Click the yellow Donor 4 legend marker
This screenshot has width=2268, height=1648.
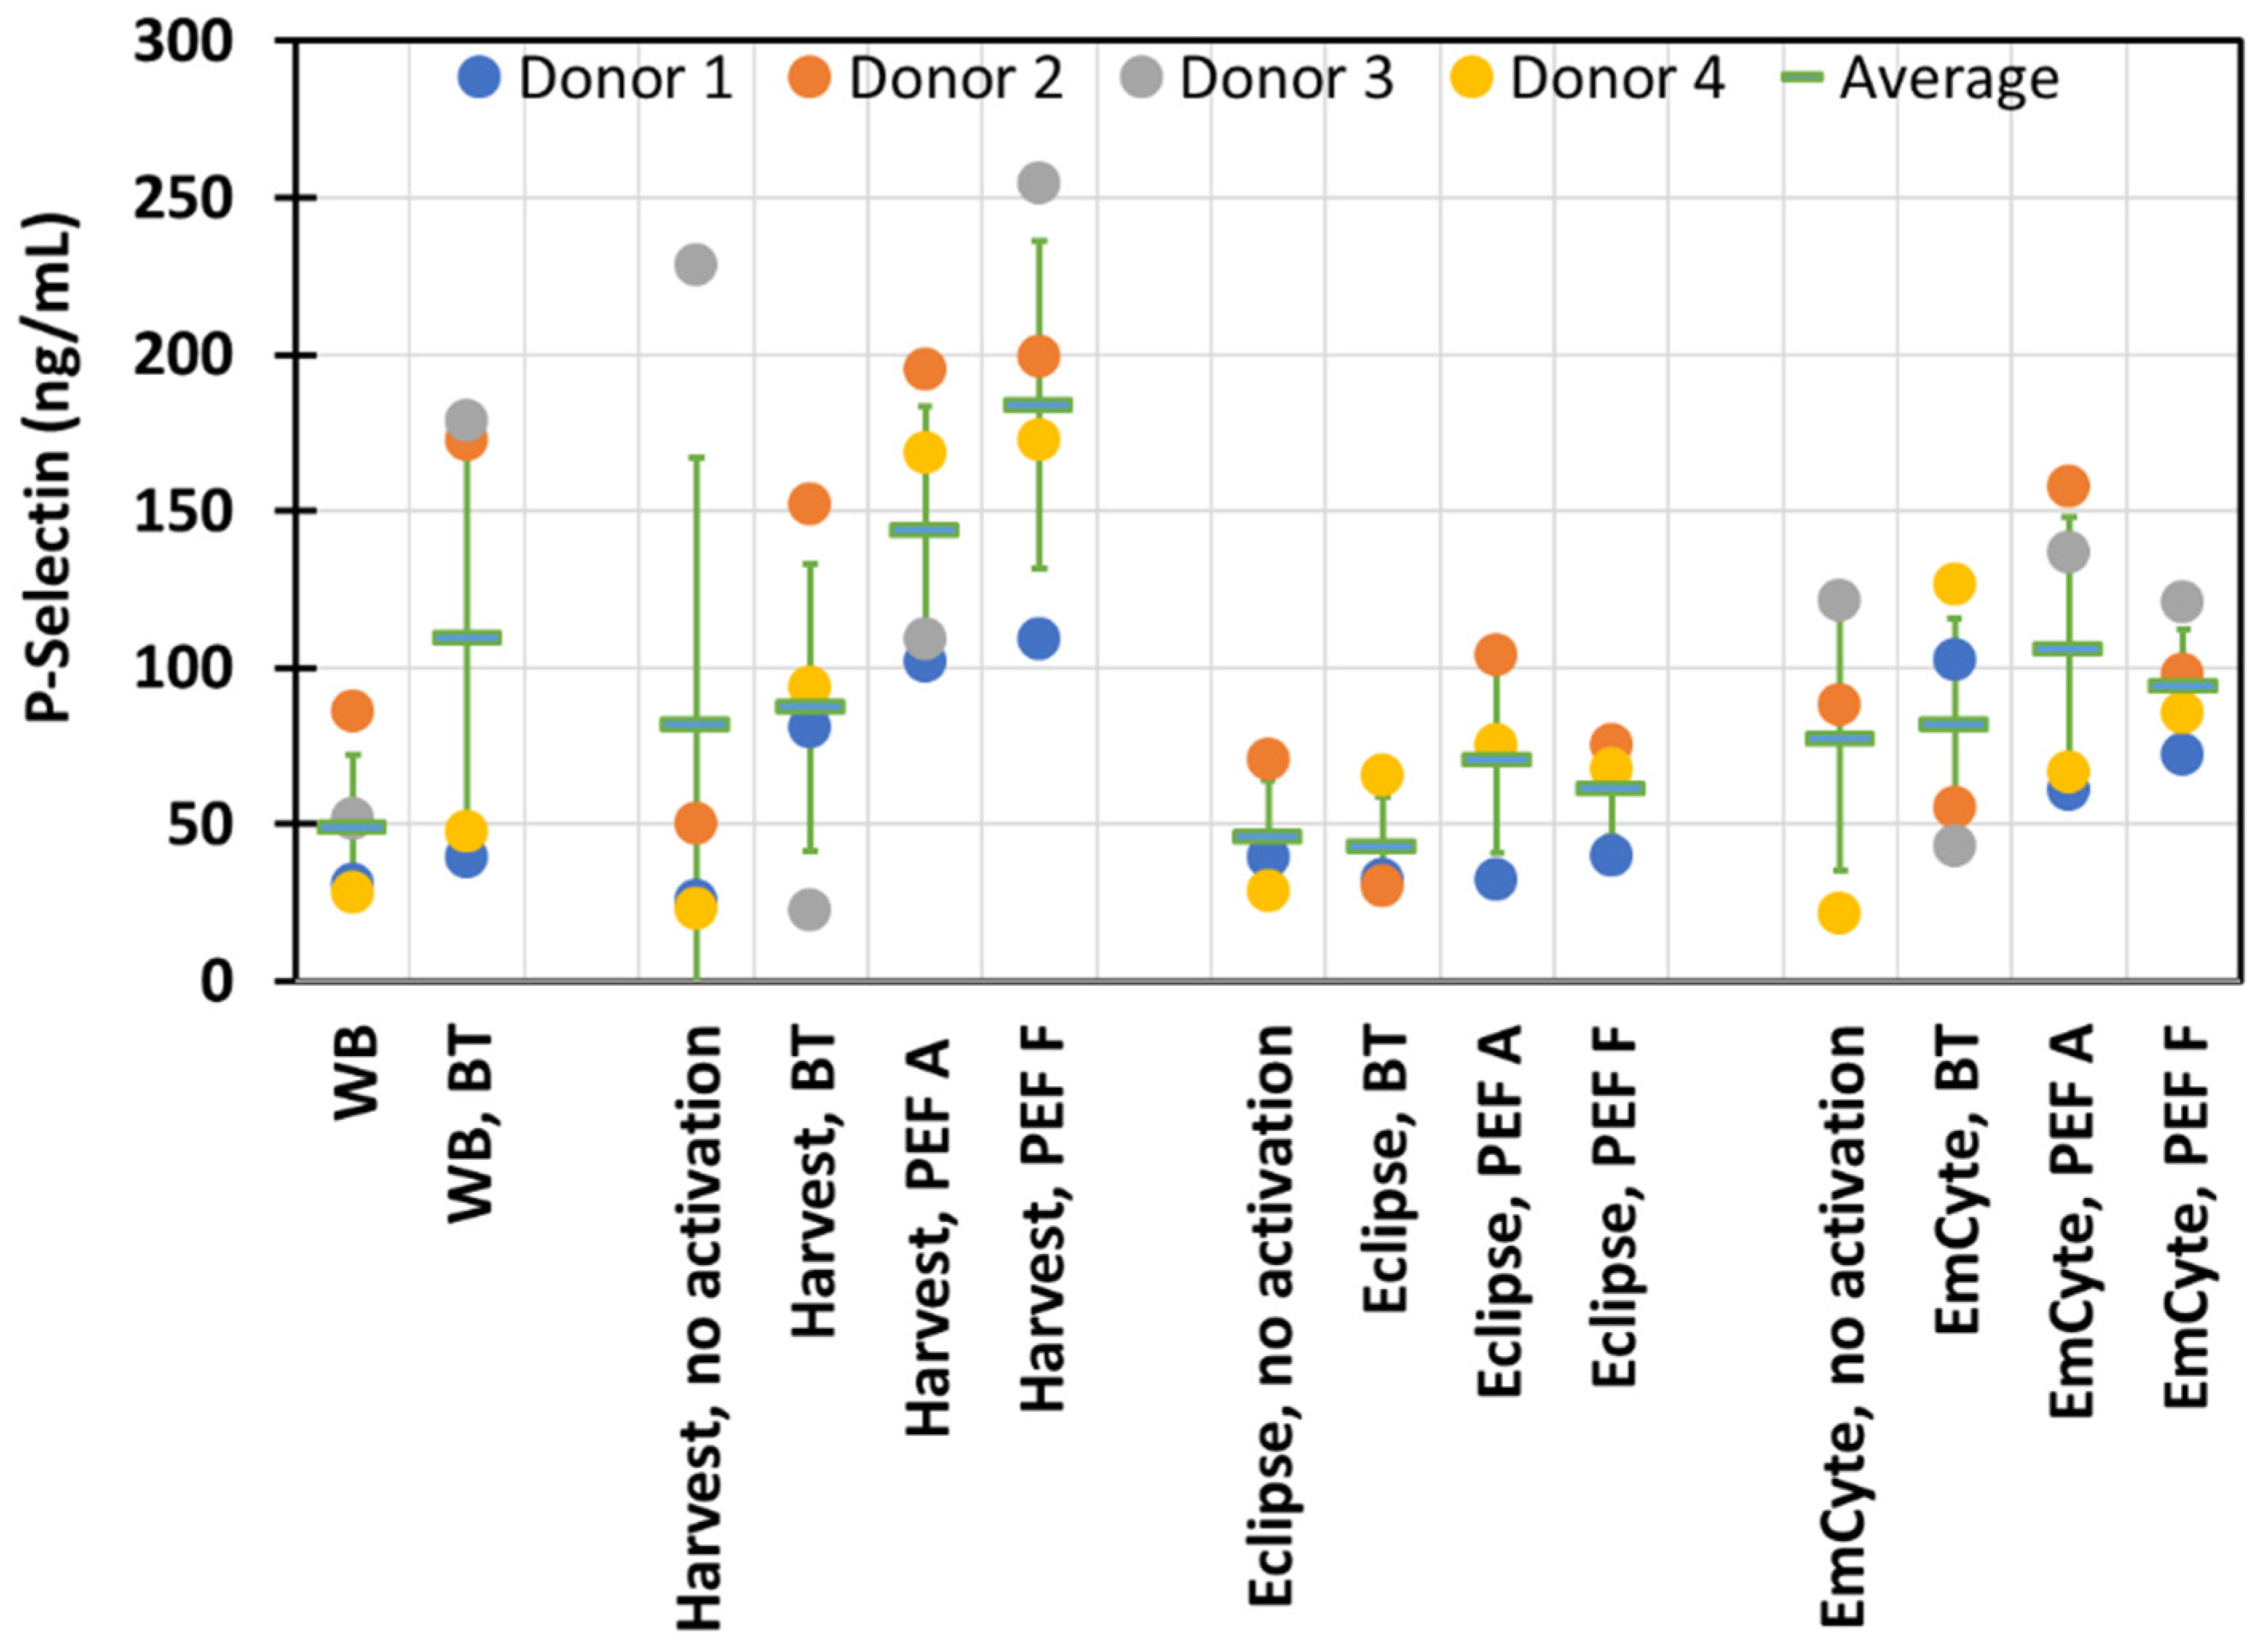[x=1471, y=77]
